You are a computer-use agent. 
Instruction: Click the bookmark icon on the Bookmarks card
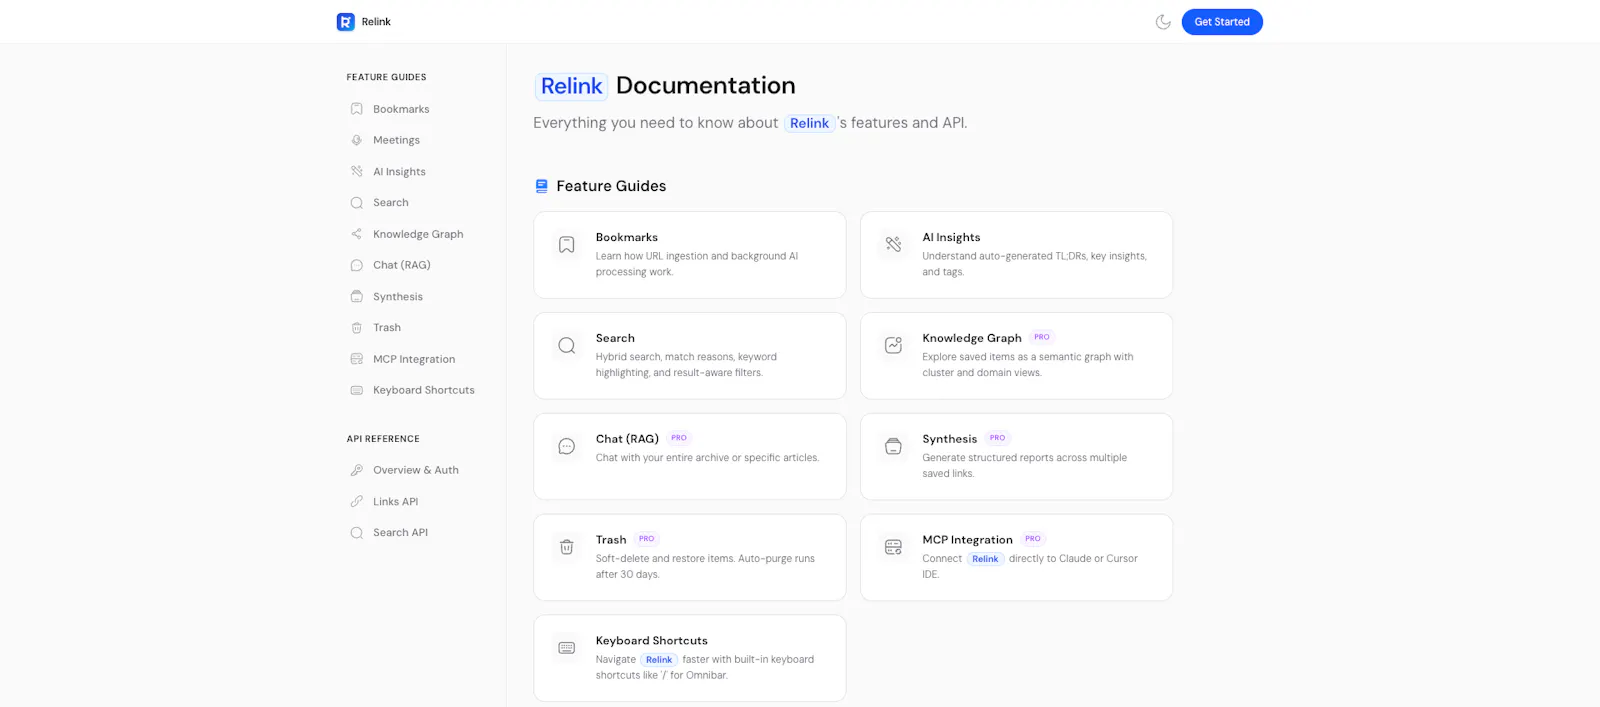[567, 245]
